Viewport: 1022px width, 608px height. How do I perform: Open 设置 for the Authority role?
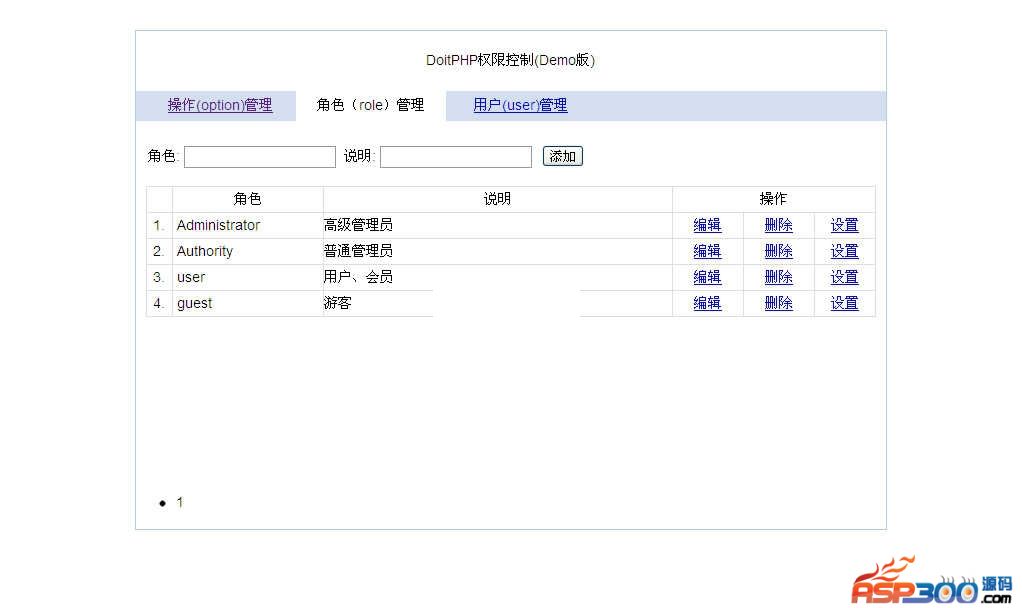pyautogui.click(x=844, y=252)
